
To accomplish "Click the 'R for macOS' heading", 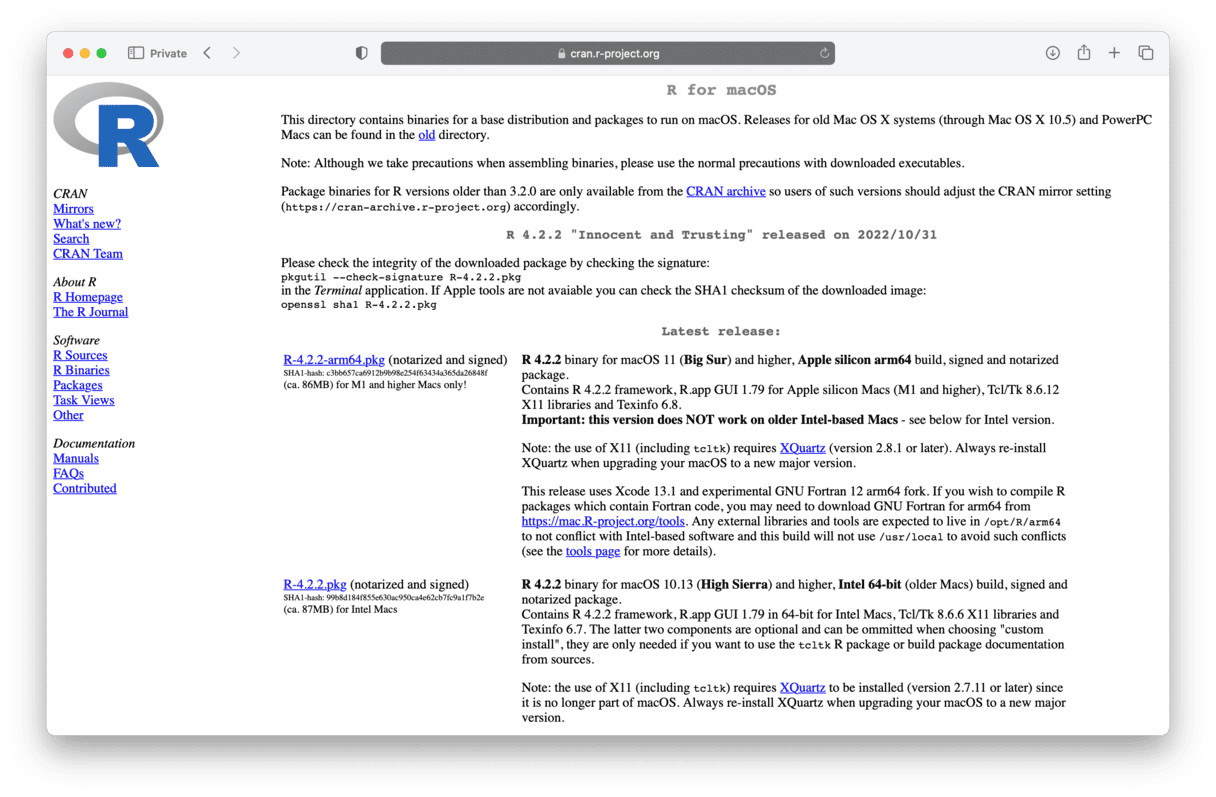I will [722, 90].
